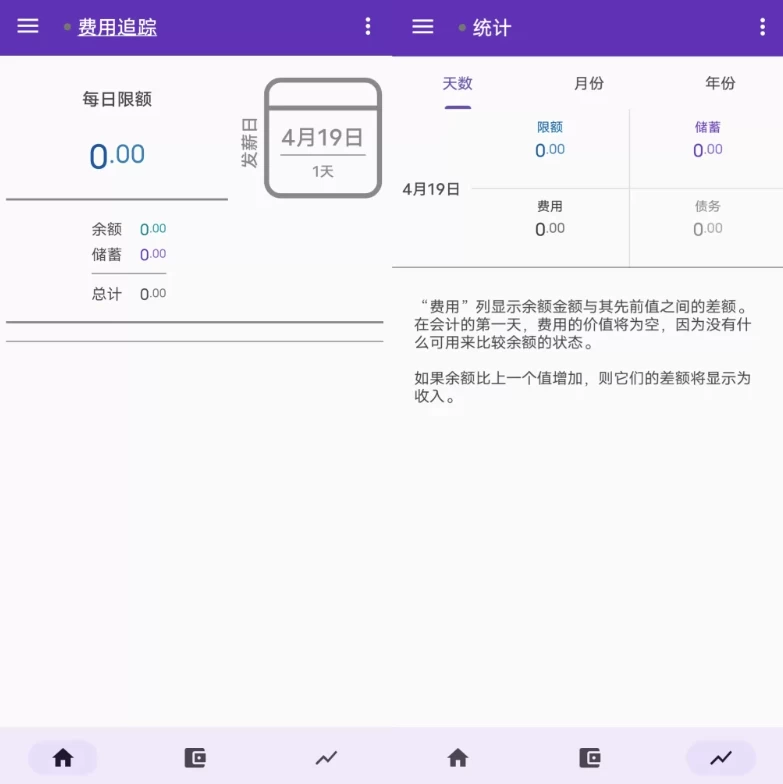The height and width of the screenshot is (784, 783).
Task: Tap the 债务 cell in statistics table
Action: click(x=707, y=218)
